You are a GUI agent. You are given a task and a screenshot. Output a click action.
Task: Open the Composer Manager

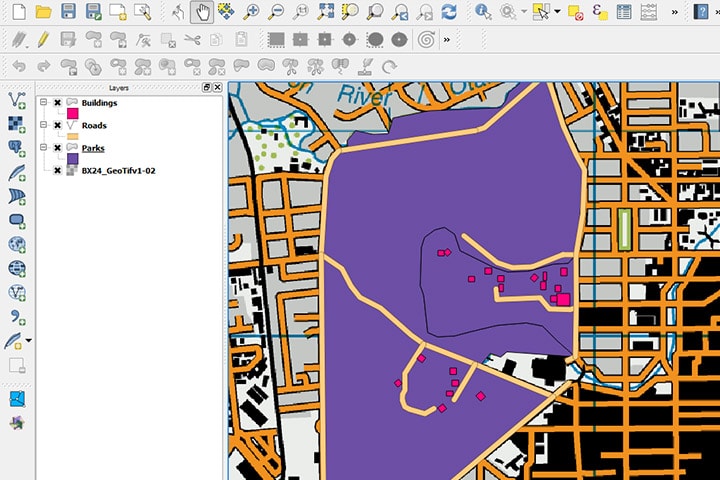[x=143, y=12]
